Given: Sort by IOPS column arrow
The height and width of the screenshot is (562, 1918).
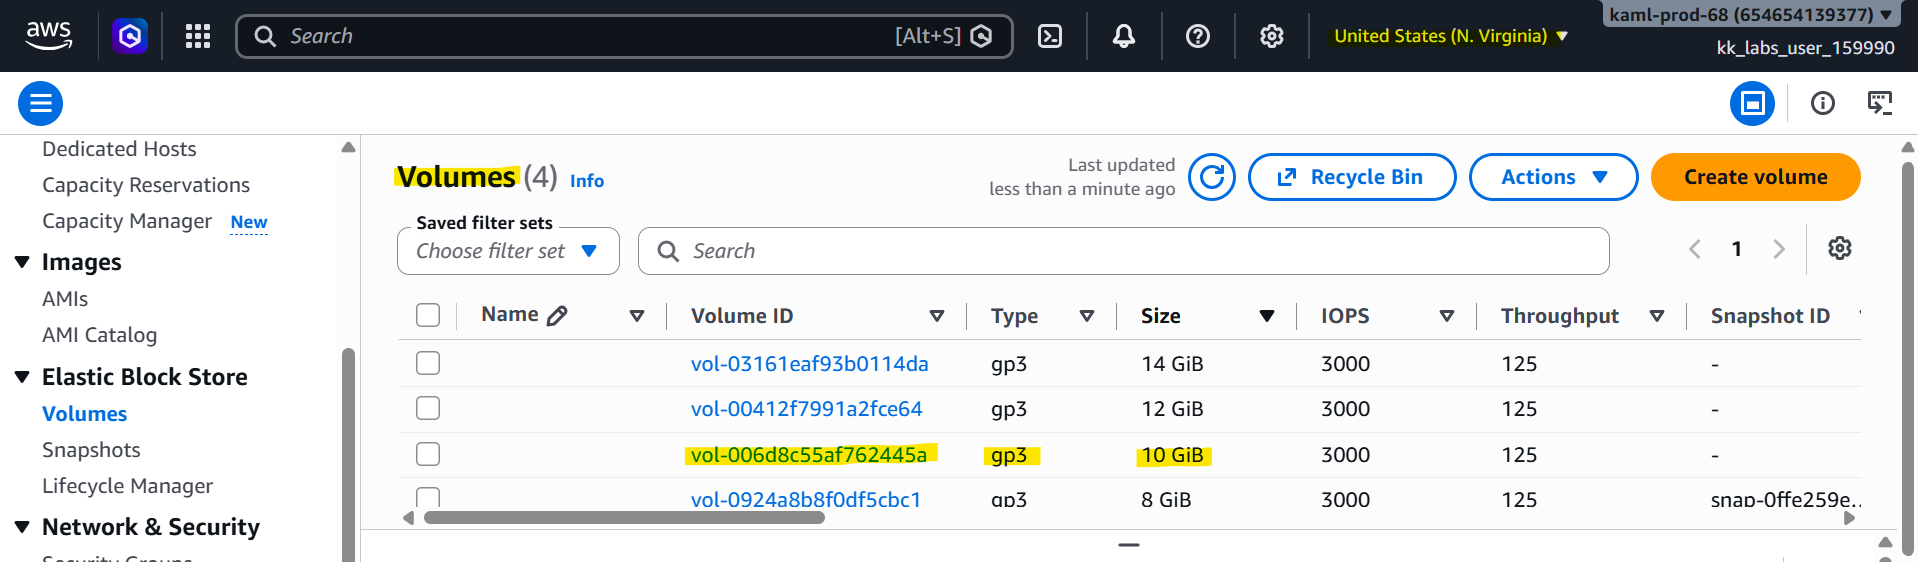Looking at the screenshot, I should (1447, 316).
